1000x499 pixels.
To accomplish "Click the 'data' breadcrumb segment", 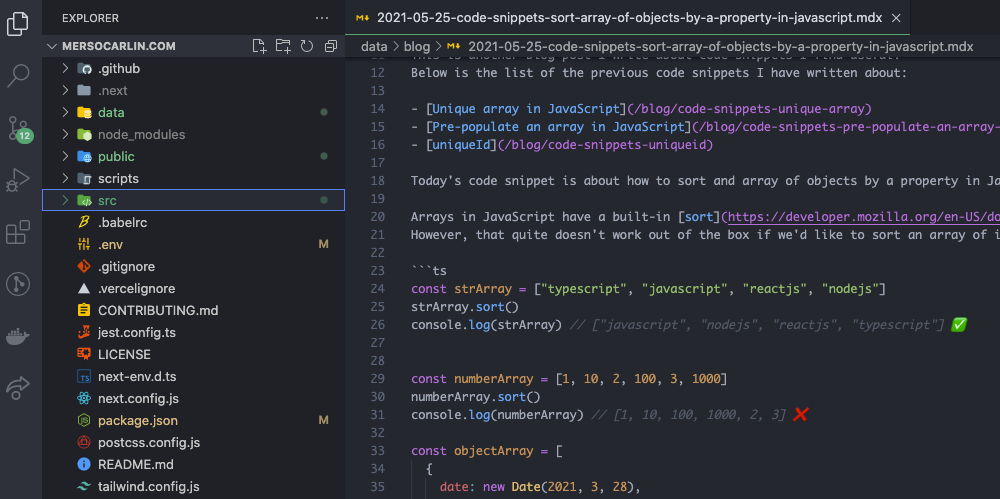I will click(x=374, y=47).
